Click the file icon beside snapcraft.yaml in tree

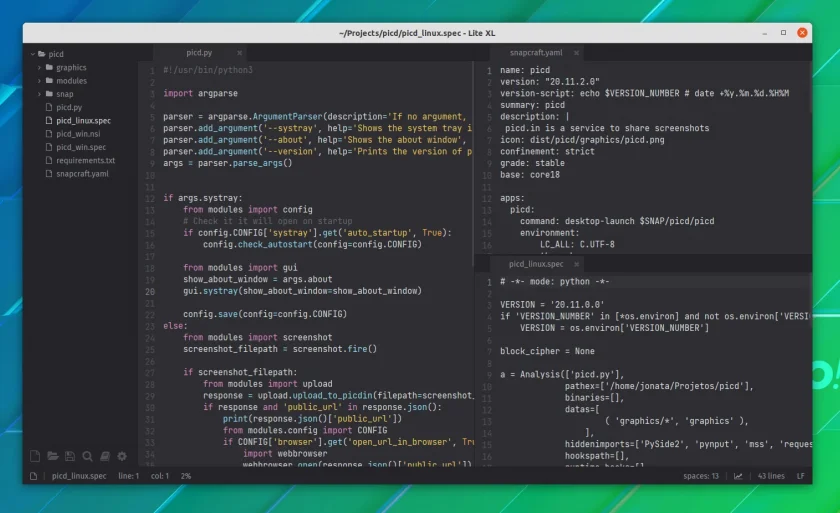pos(49,173)
